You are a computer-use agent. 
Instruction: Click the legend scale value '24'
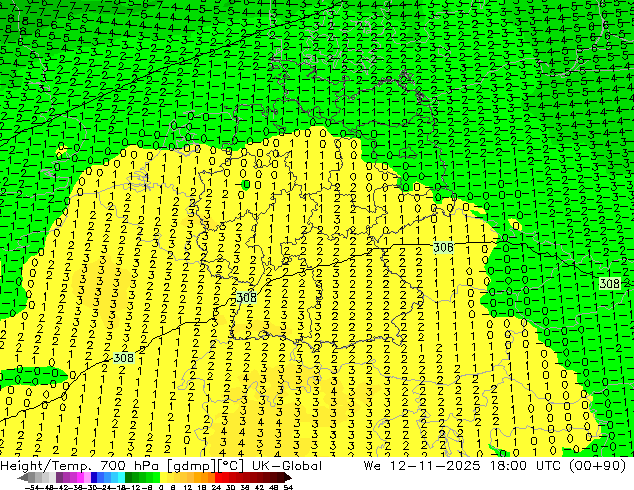tap(216, 487)
